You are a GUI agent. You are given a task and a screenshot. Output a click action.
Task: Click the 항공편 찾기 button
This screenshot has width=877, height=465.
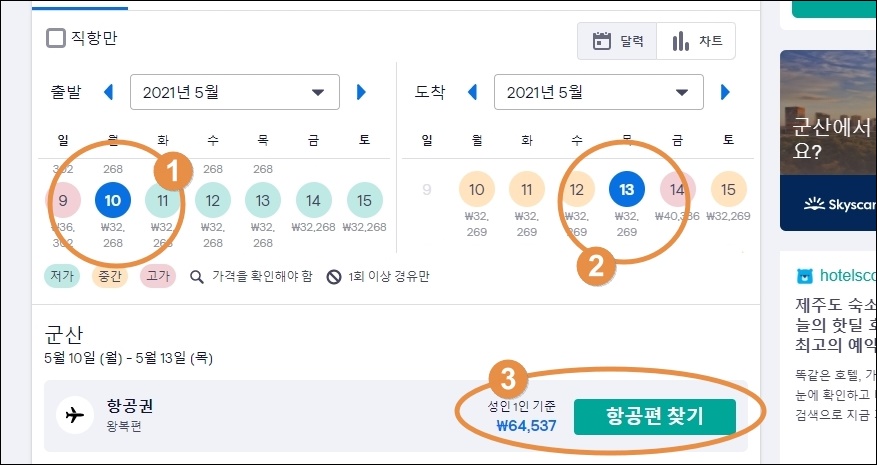pyautogui.click(x=654, y=417)
